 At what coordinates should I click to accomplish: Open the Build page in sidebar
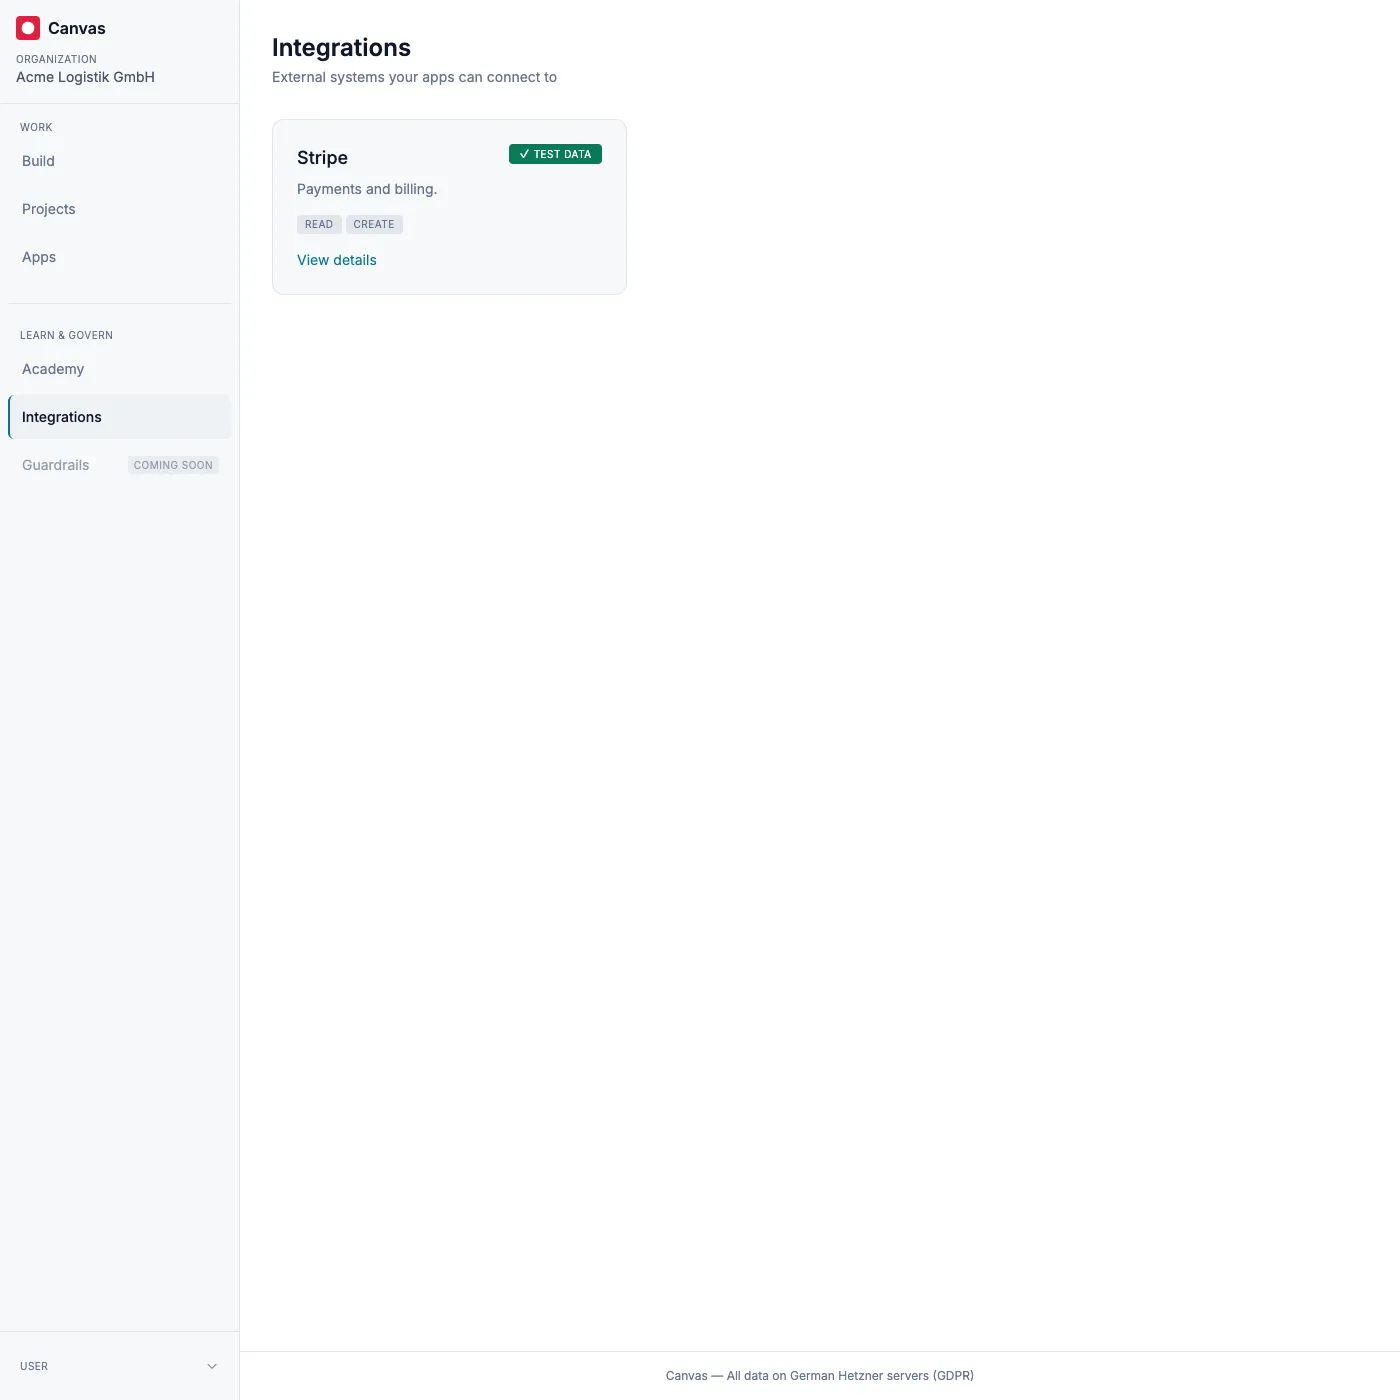click(119, 161)
